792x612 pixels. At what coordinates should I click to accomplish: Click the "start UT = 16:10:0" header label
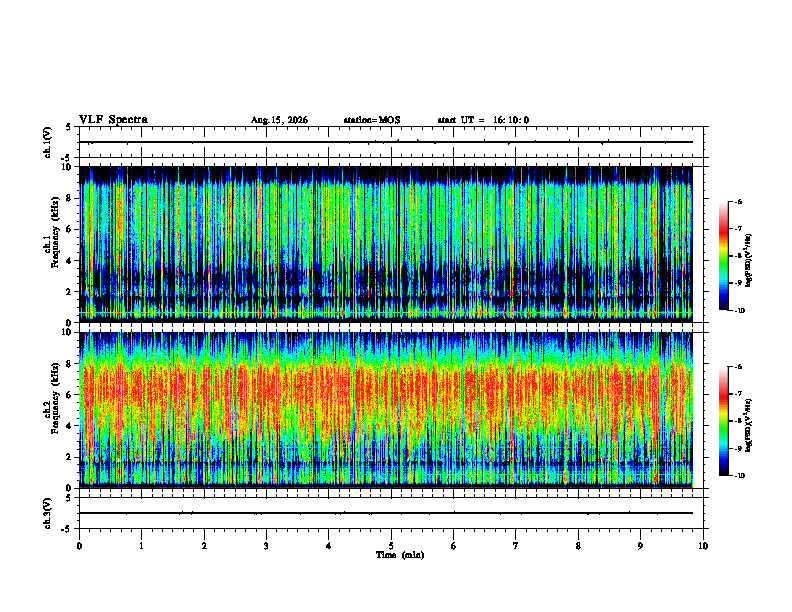pyautogui.click(x=483, y=120)
